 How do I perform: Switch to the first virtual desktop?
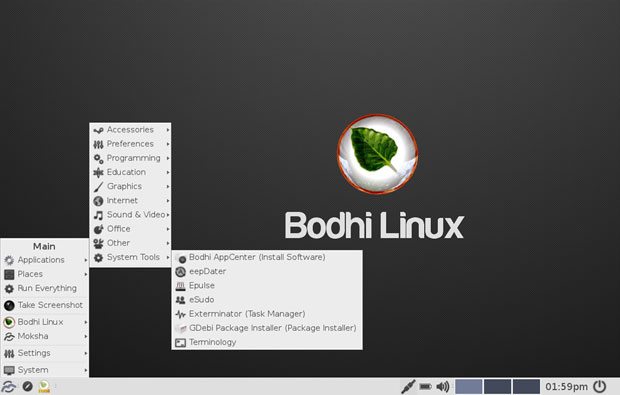[469, 386]
